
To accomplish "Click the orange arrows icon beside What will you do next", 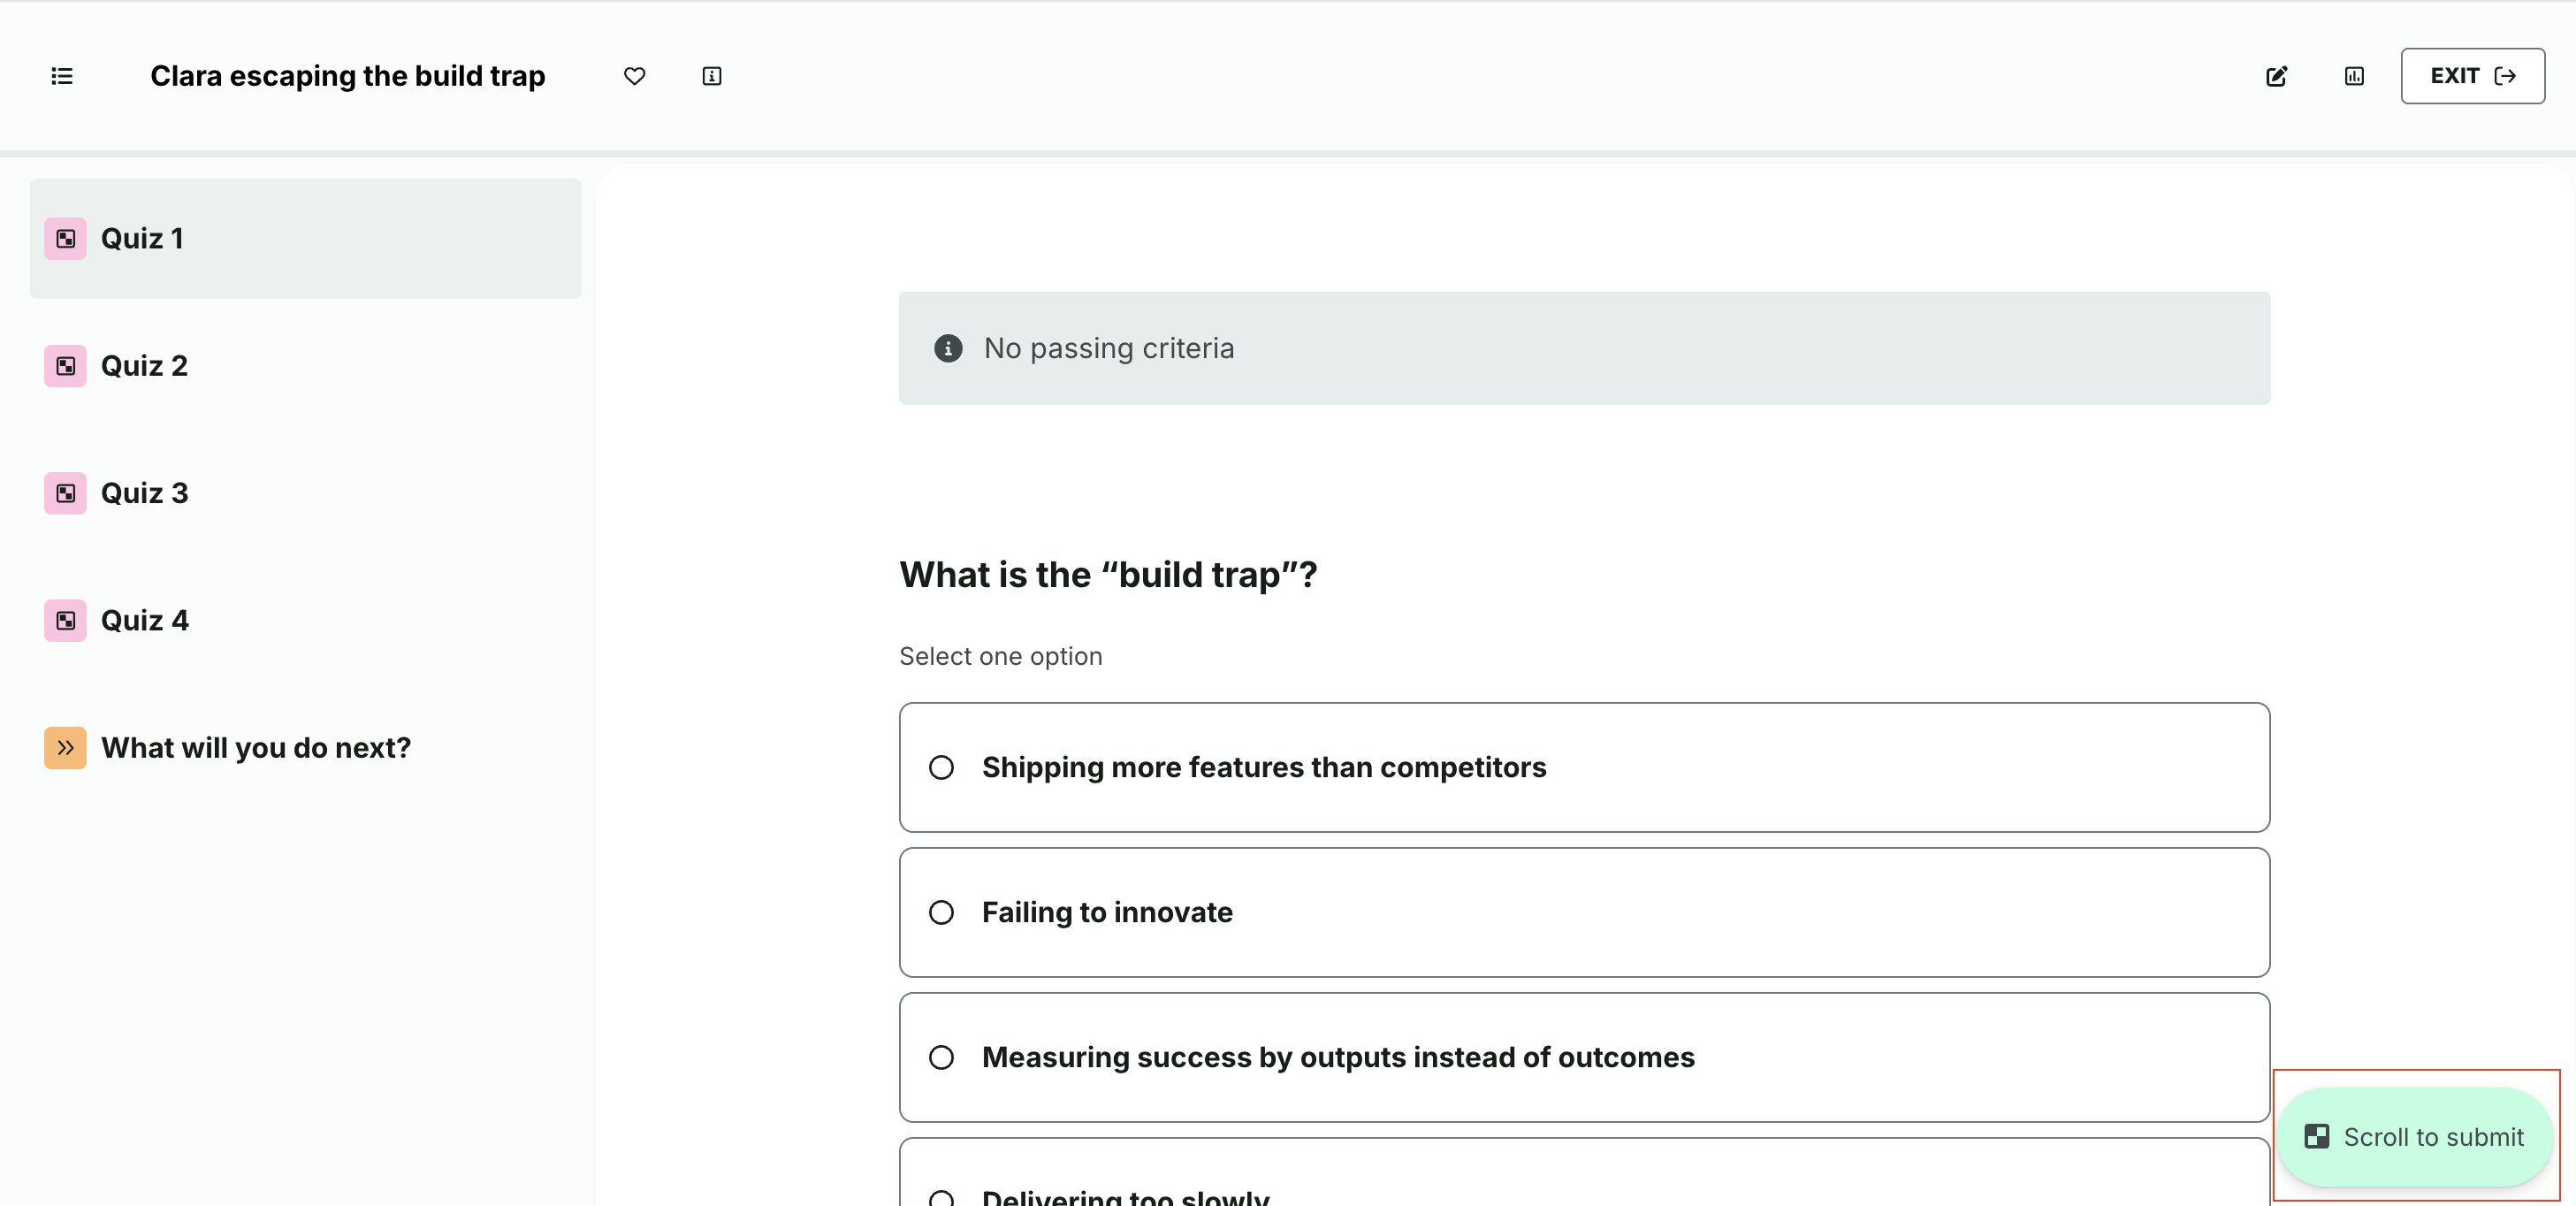I will point(65,748).
